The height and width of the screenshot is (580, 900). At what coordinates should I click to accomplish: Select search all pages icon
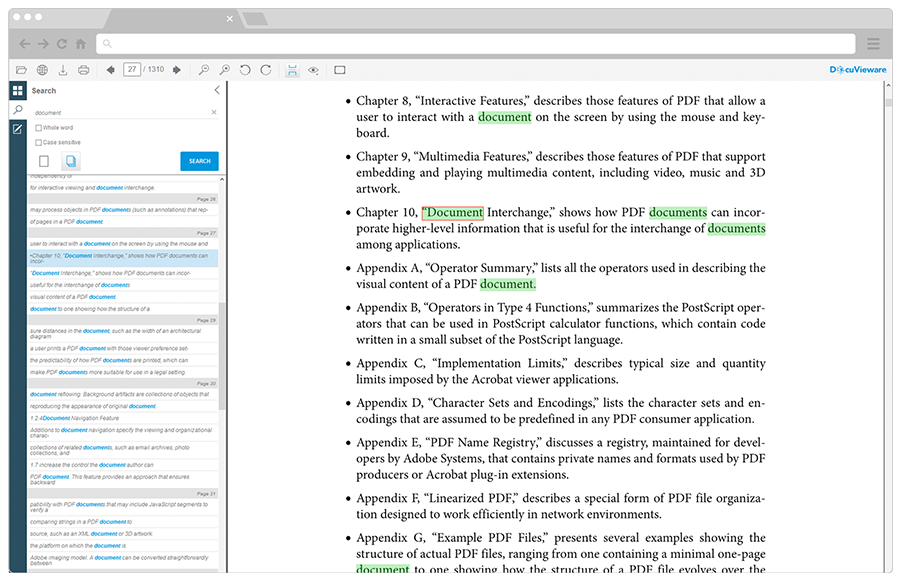point(71,161)
